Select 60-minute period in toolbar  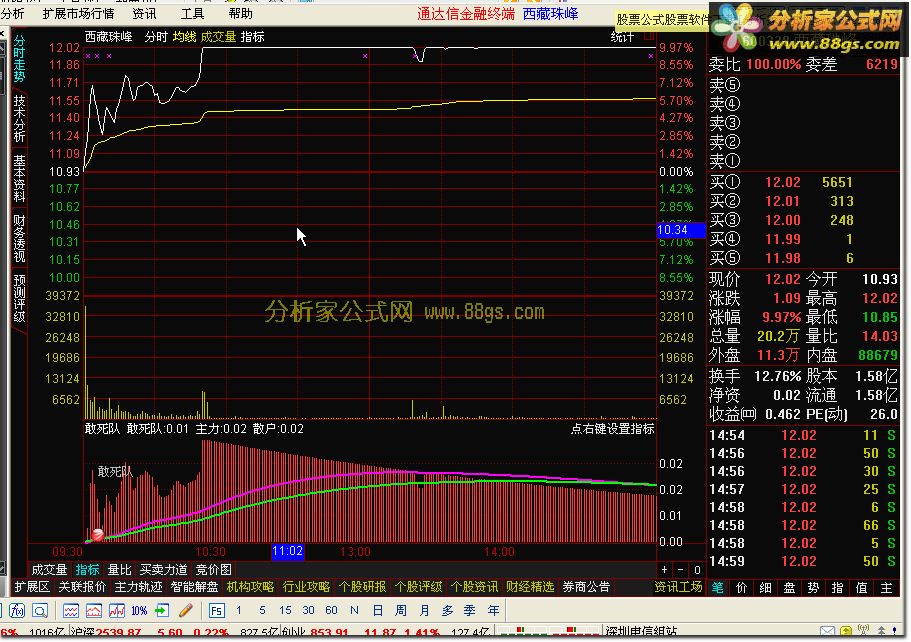[331, 610]
